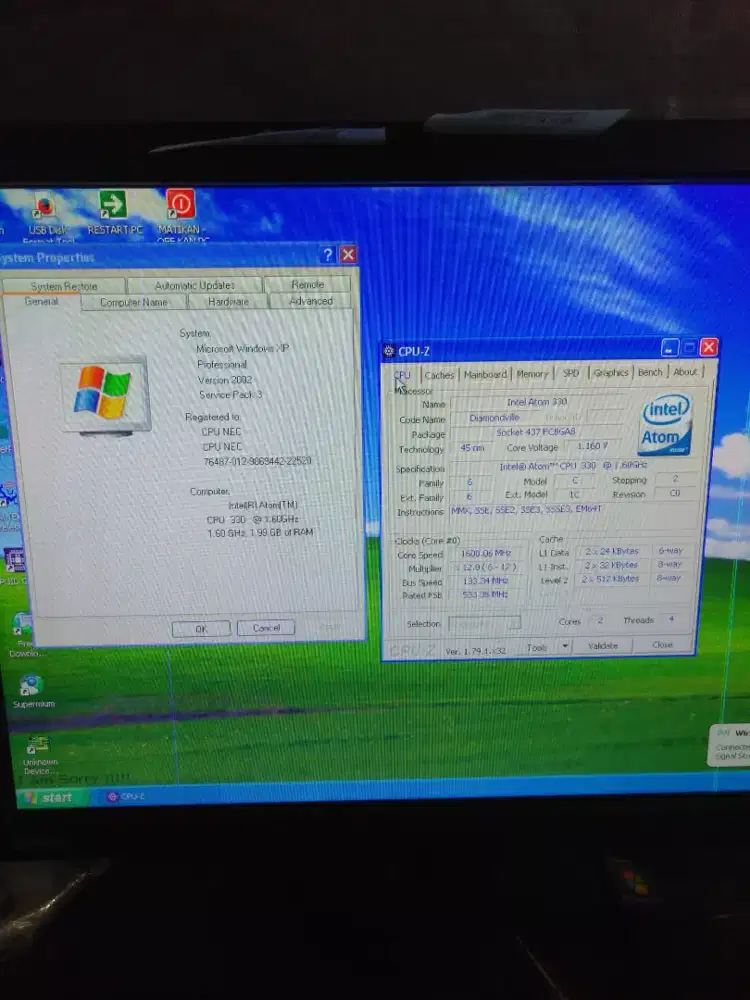The width and height of the screenshot is (750, 1000).
Task: Click the L1 Data value 2 x 24 KBytes
Action: (x=612, y=551)
